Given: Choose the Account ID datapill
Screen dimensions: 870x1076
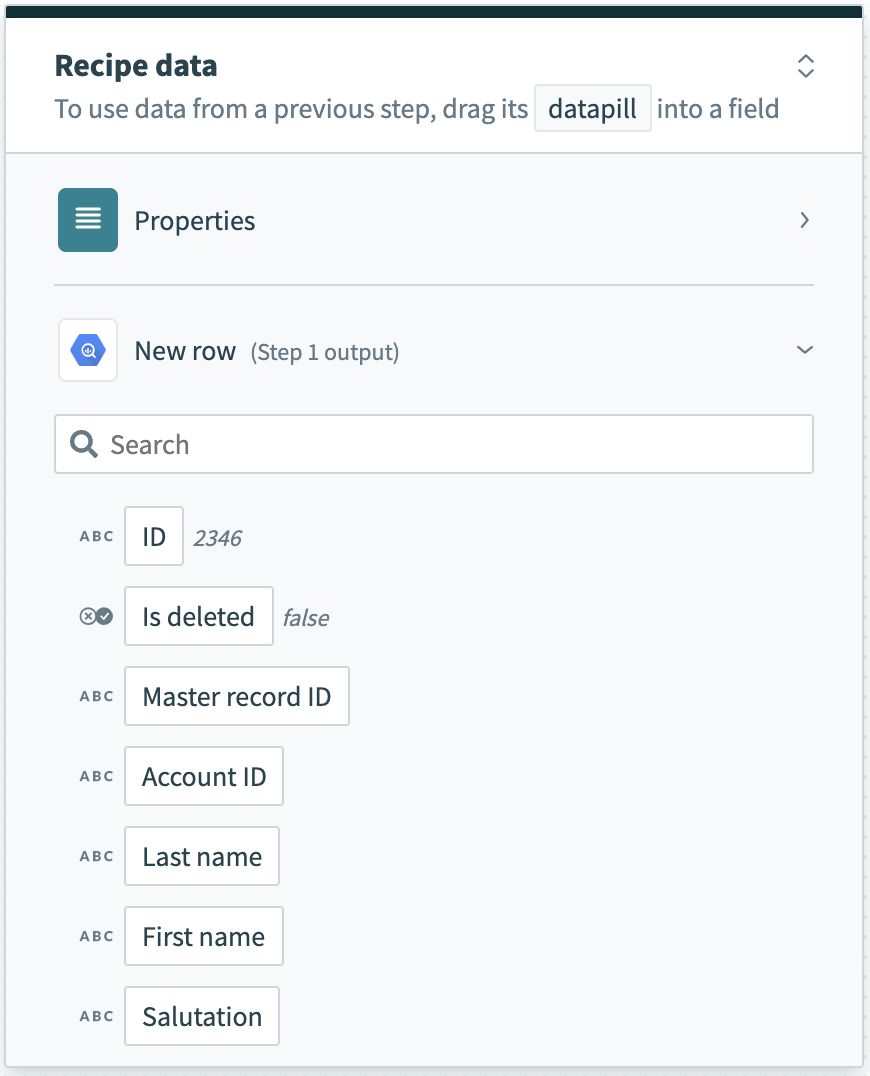Looking at the screenshot, I should click(204, 777).
